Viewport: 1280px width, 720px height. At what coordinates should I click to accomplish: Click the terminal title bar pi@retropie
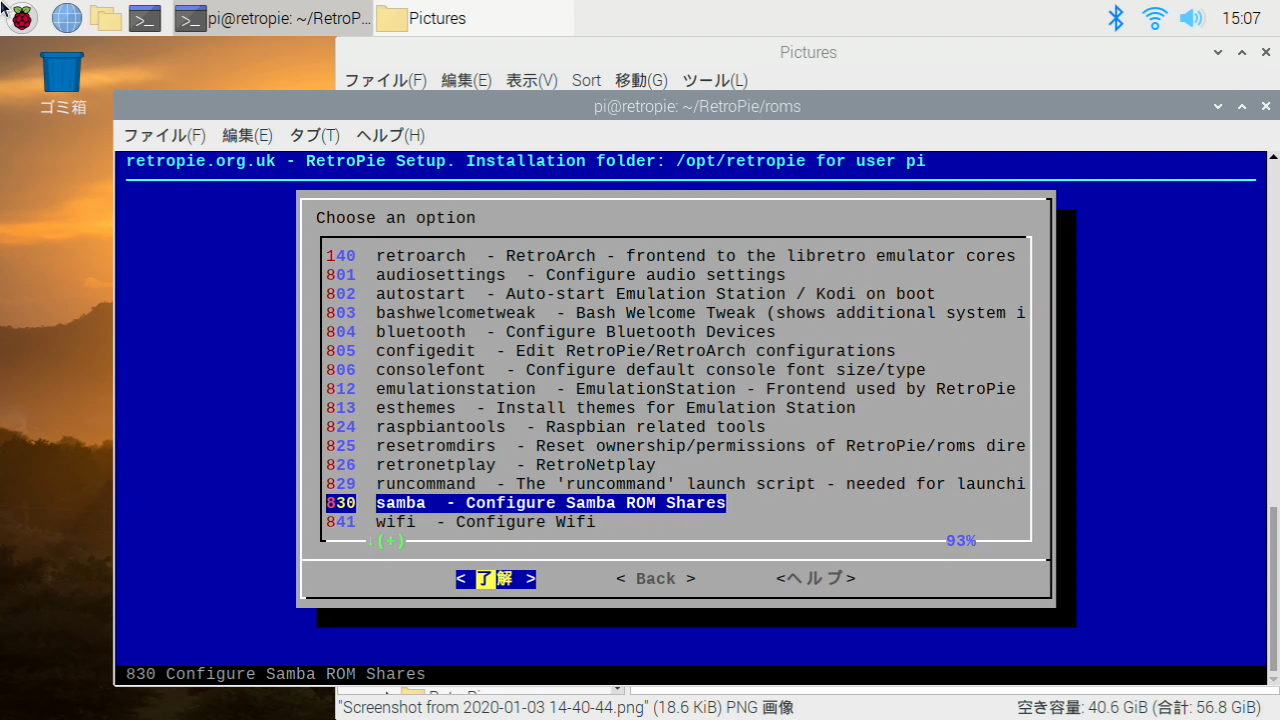point(696,106)
